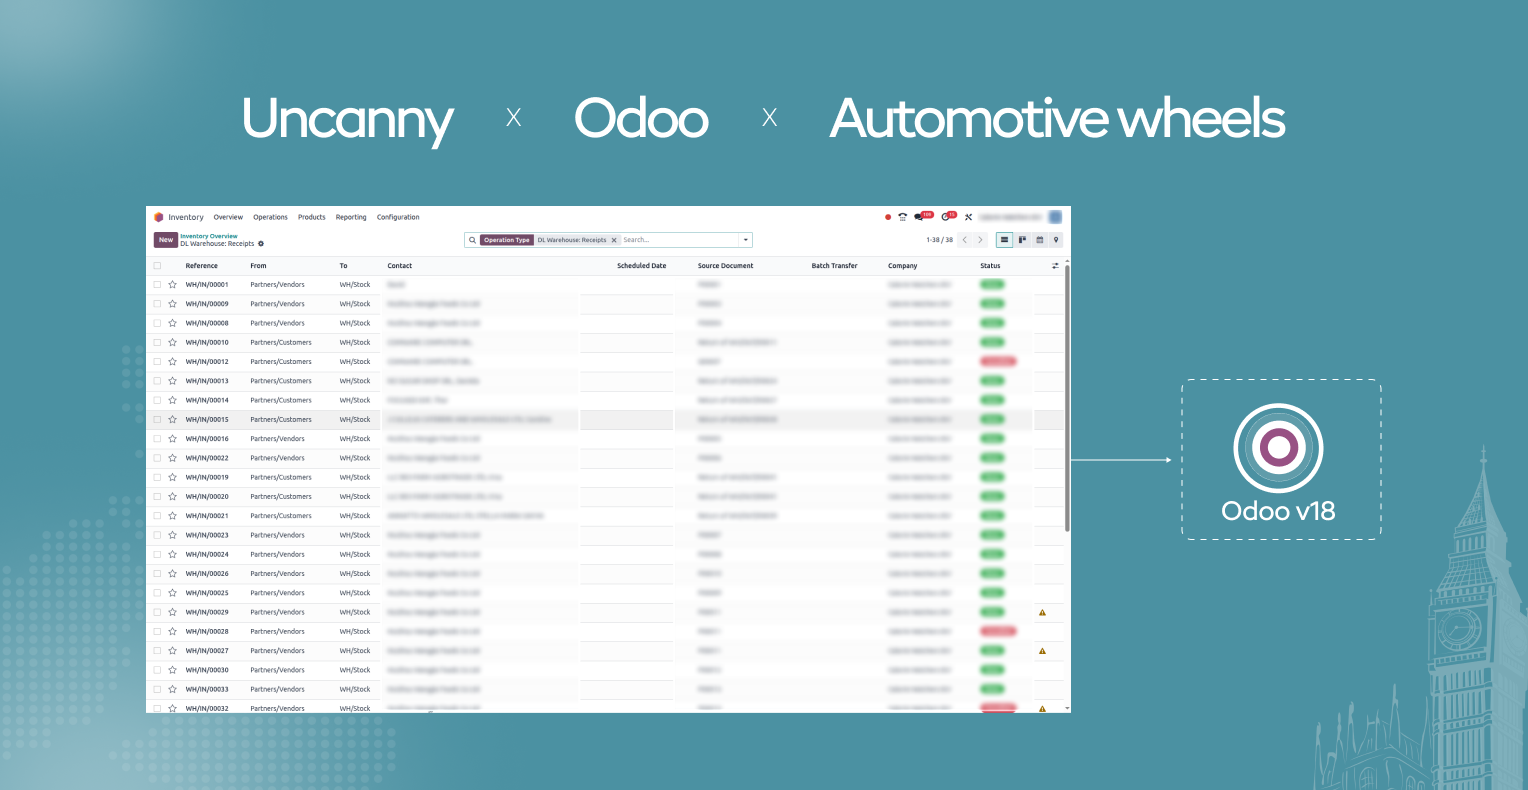Expand the search options dropdown arrow
This screenshot has width=1528, height=790.
[745, 240]
